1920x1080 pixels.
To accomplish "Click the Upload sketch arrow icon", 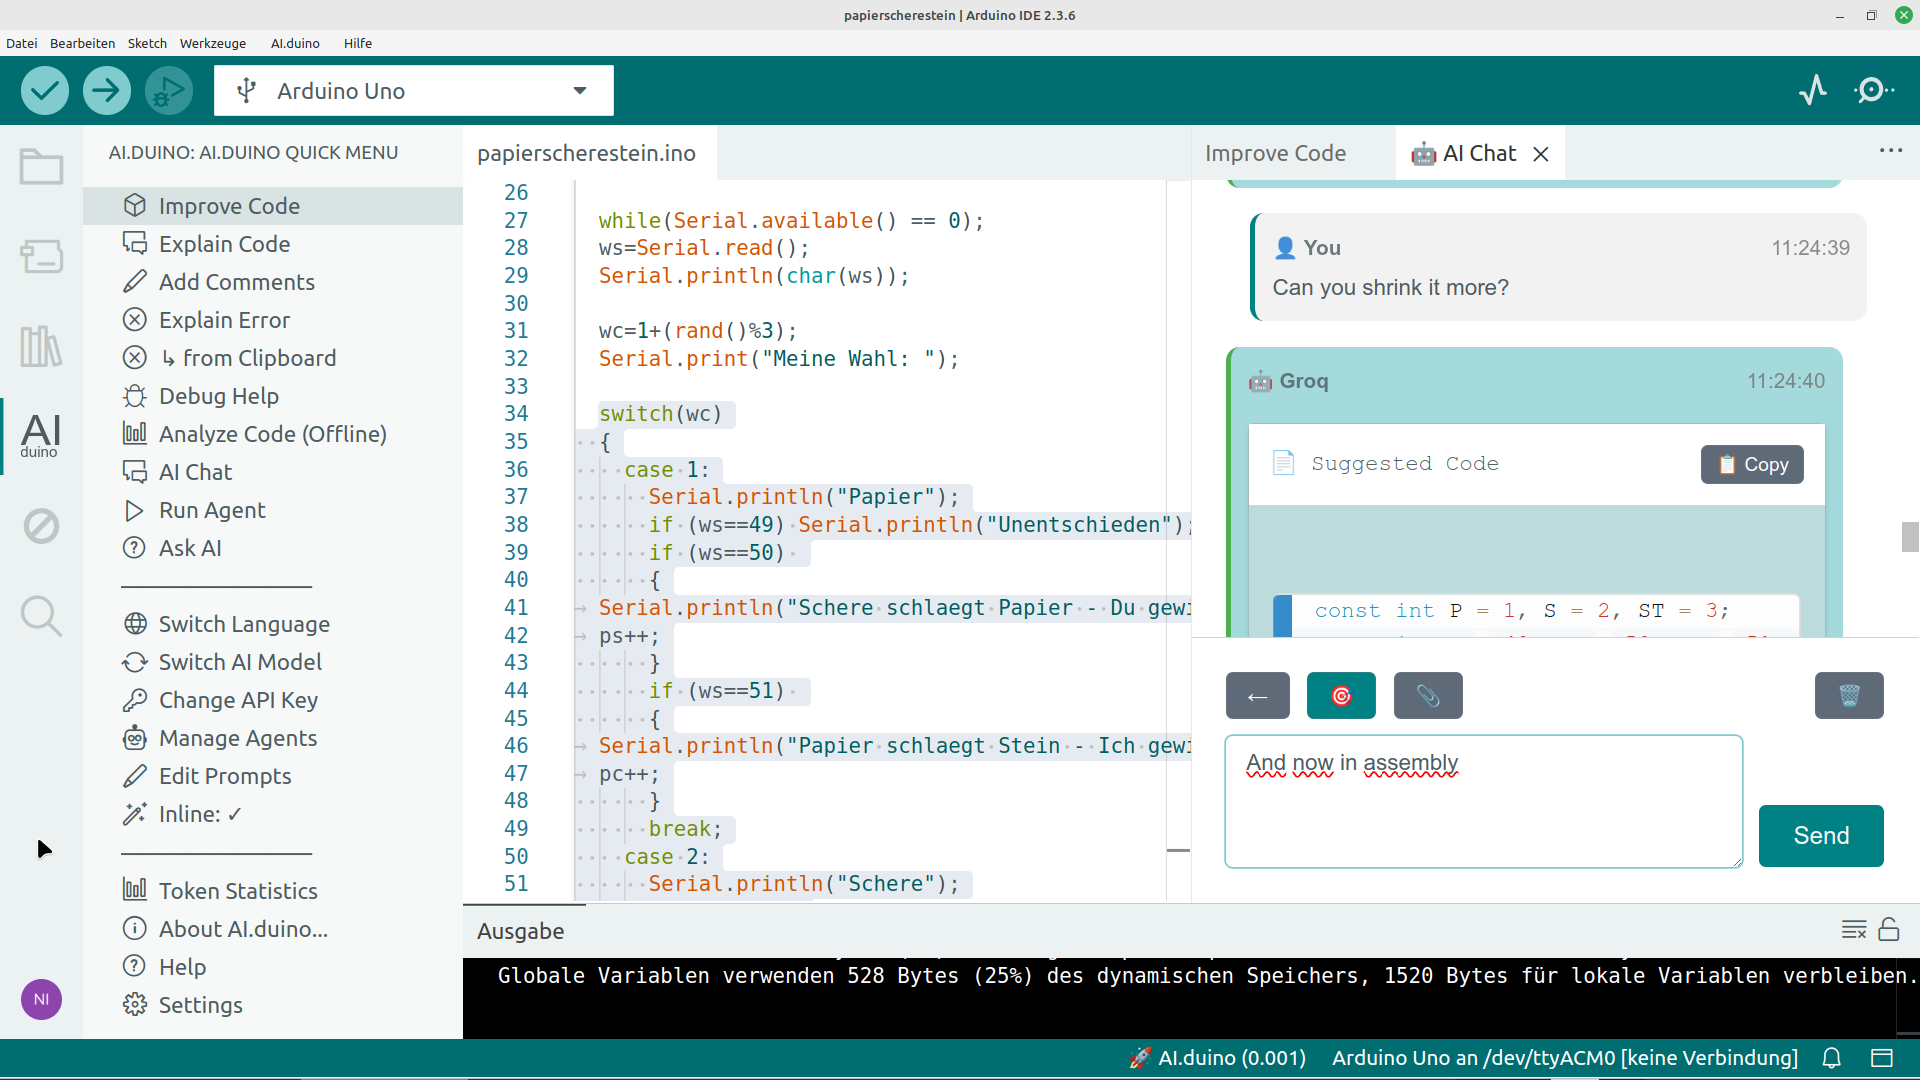I will pos(106,90).
